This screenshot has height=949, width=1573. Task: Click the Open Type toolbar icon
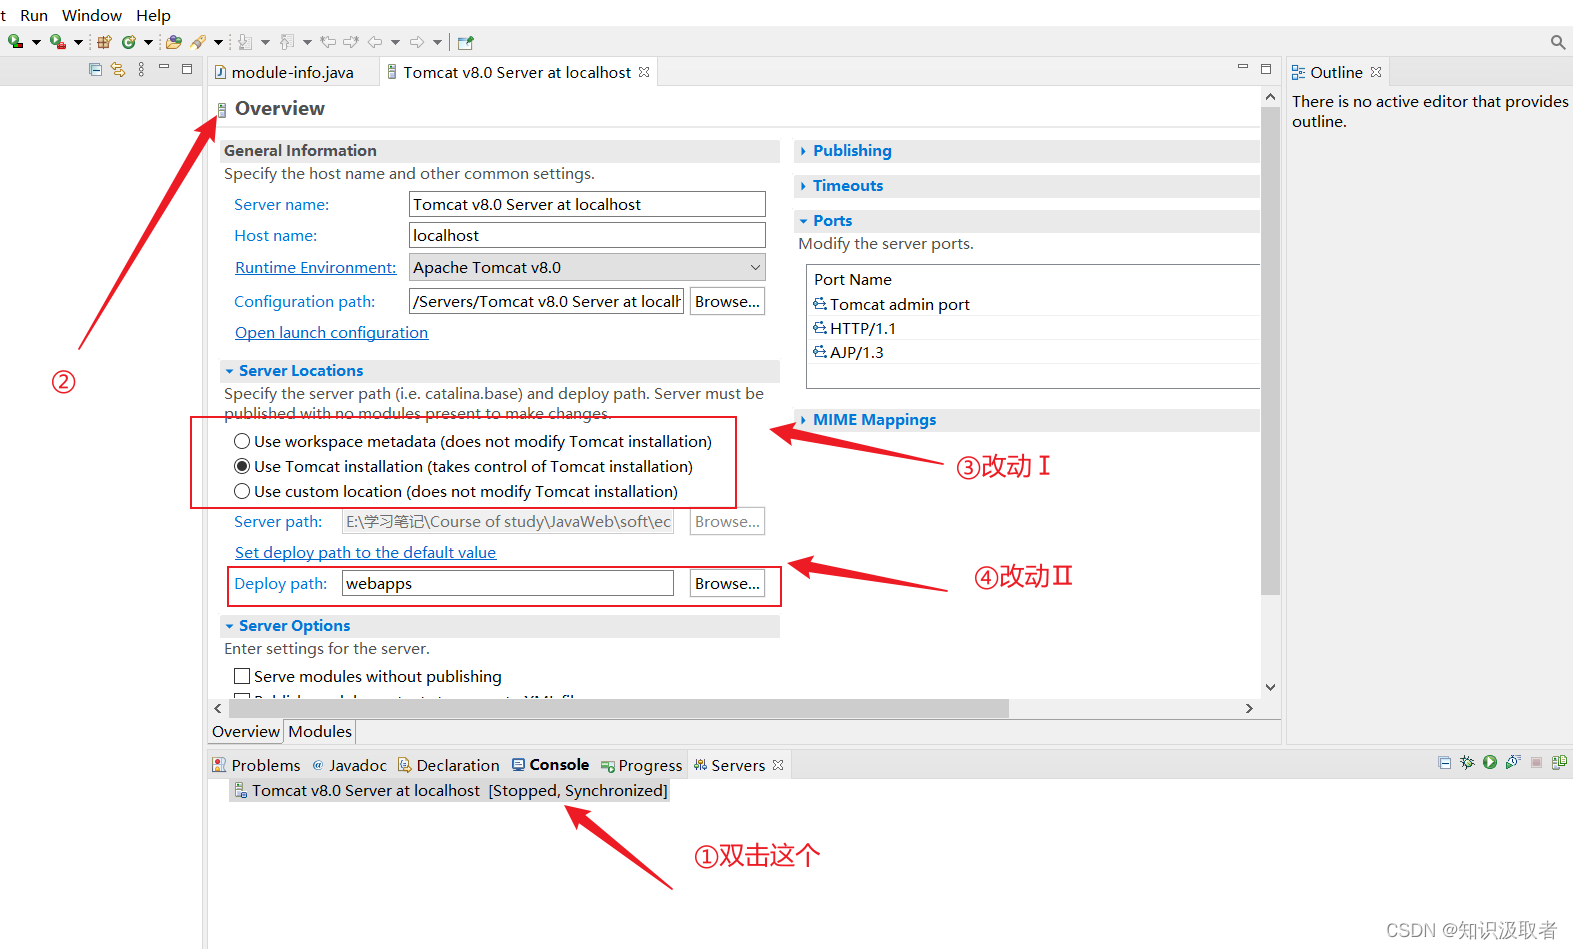coord(174,42)
